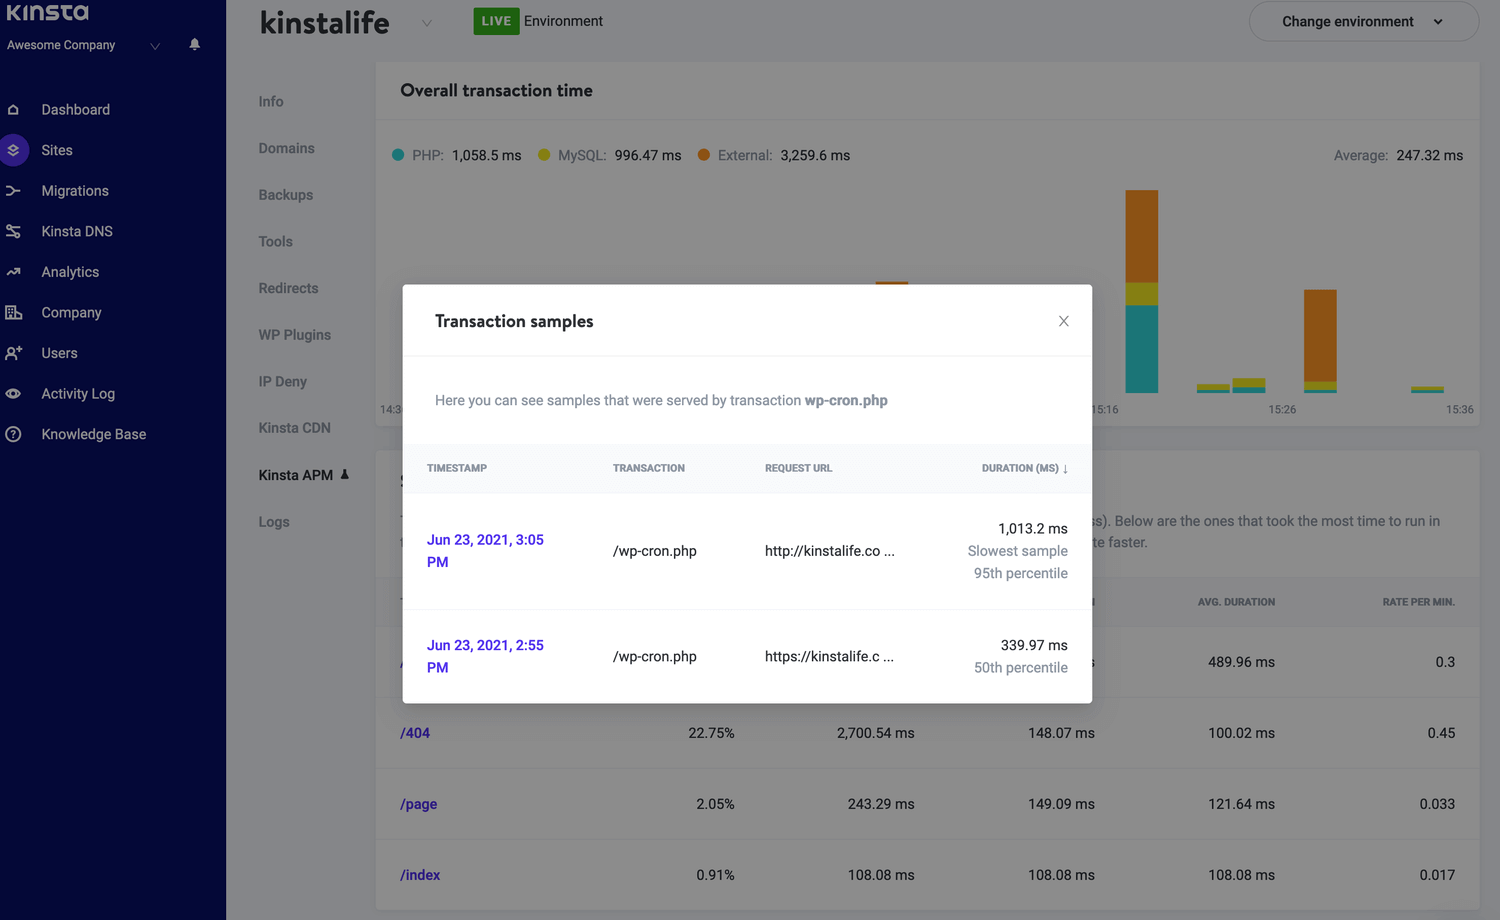Select the Kinsta APM site tab
The width and height of the screenshot is (1500, 920).
(x=296, y=475)
